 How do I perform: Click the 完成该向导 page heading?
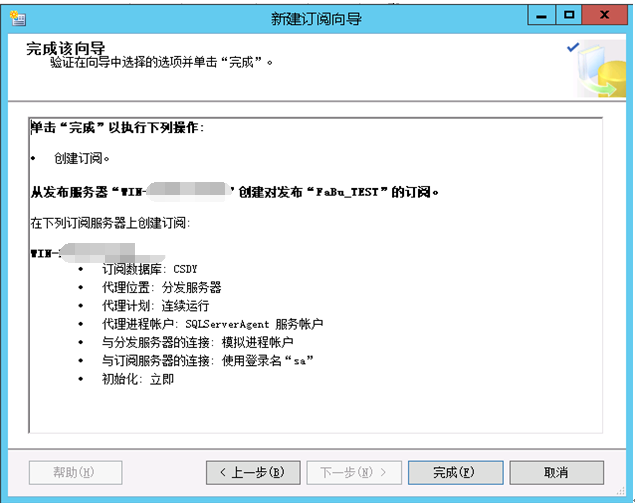[66, 49]
